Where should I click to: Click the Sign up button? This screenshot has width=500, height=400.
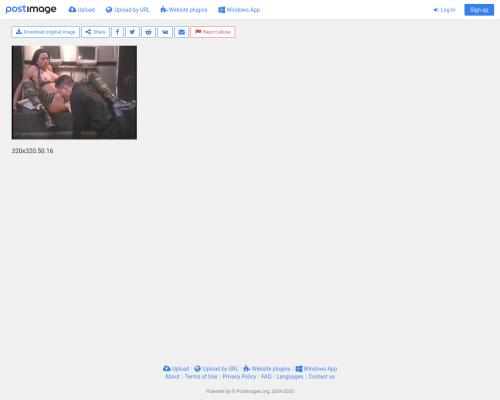click(x=479, y=10)
